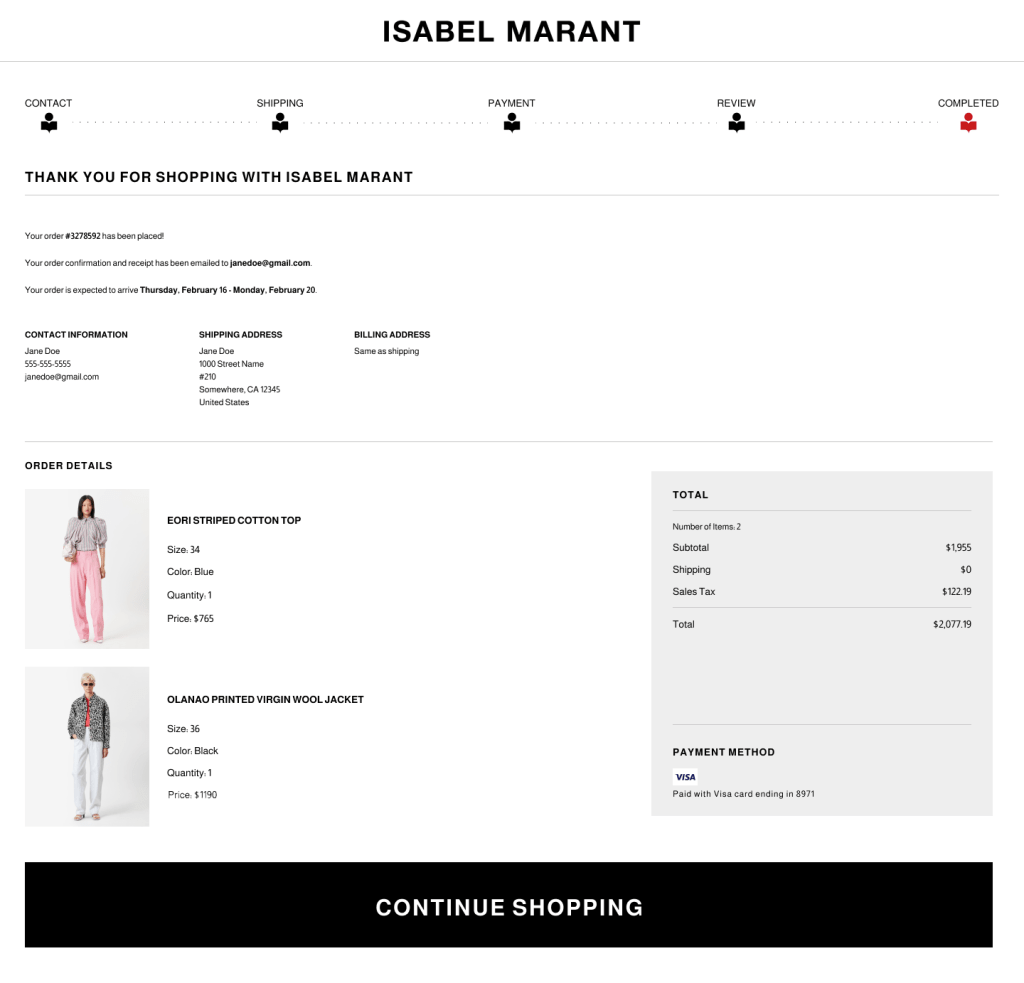This screenshot has height=983, width=1024.
Task: Open the Isabel Marant logo homepage
Action: (x=511, y=32)
